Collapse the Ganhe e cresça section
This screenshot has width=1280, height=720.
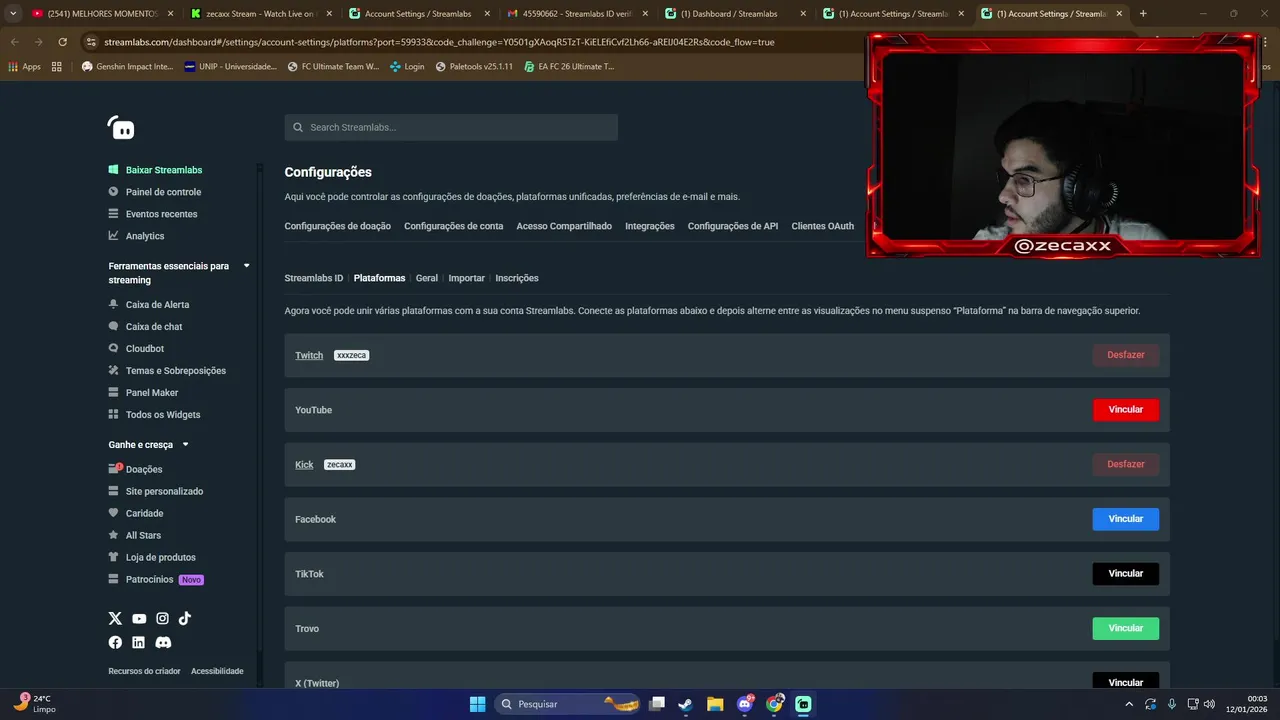coord(185,445)
